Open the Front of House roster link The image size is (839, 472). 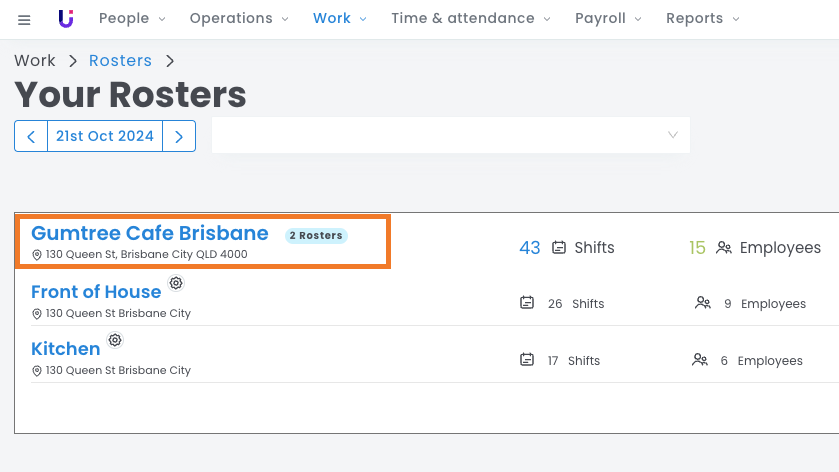[96, 292]
